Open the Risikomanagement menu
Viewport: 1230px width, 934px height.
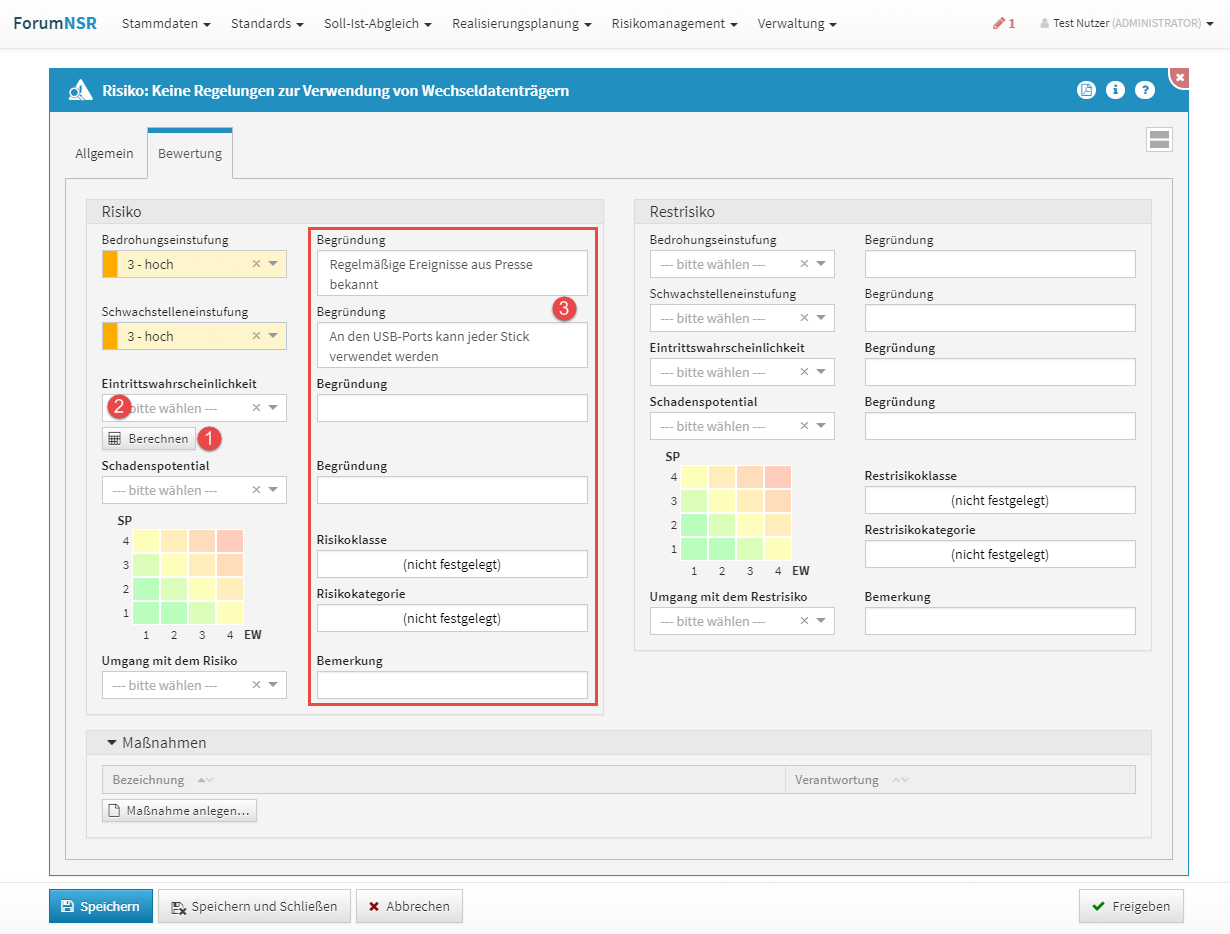coord(674,23)
